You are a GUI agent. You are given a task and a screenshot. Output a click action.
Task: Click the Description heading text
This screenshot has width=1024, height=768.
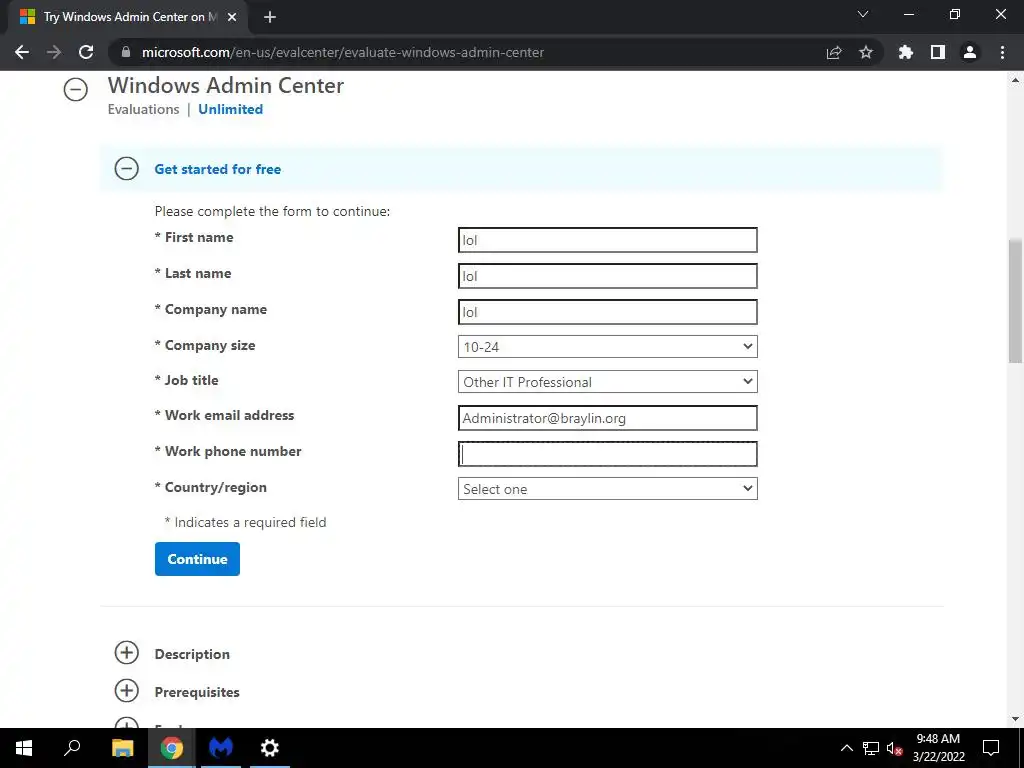coord(192,654)
